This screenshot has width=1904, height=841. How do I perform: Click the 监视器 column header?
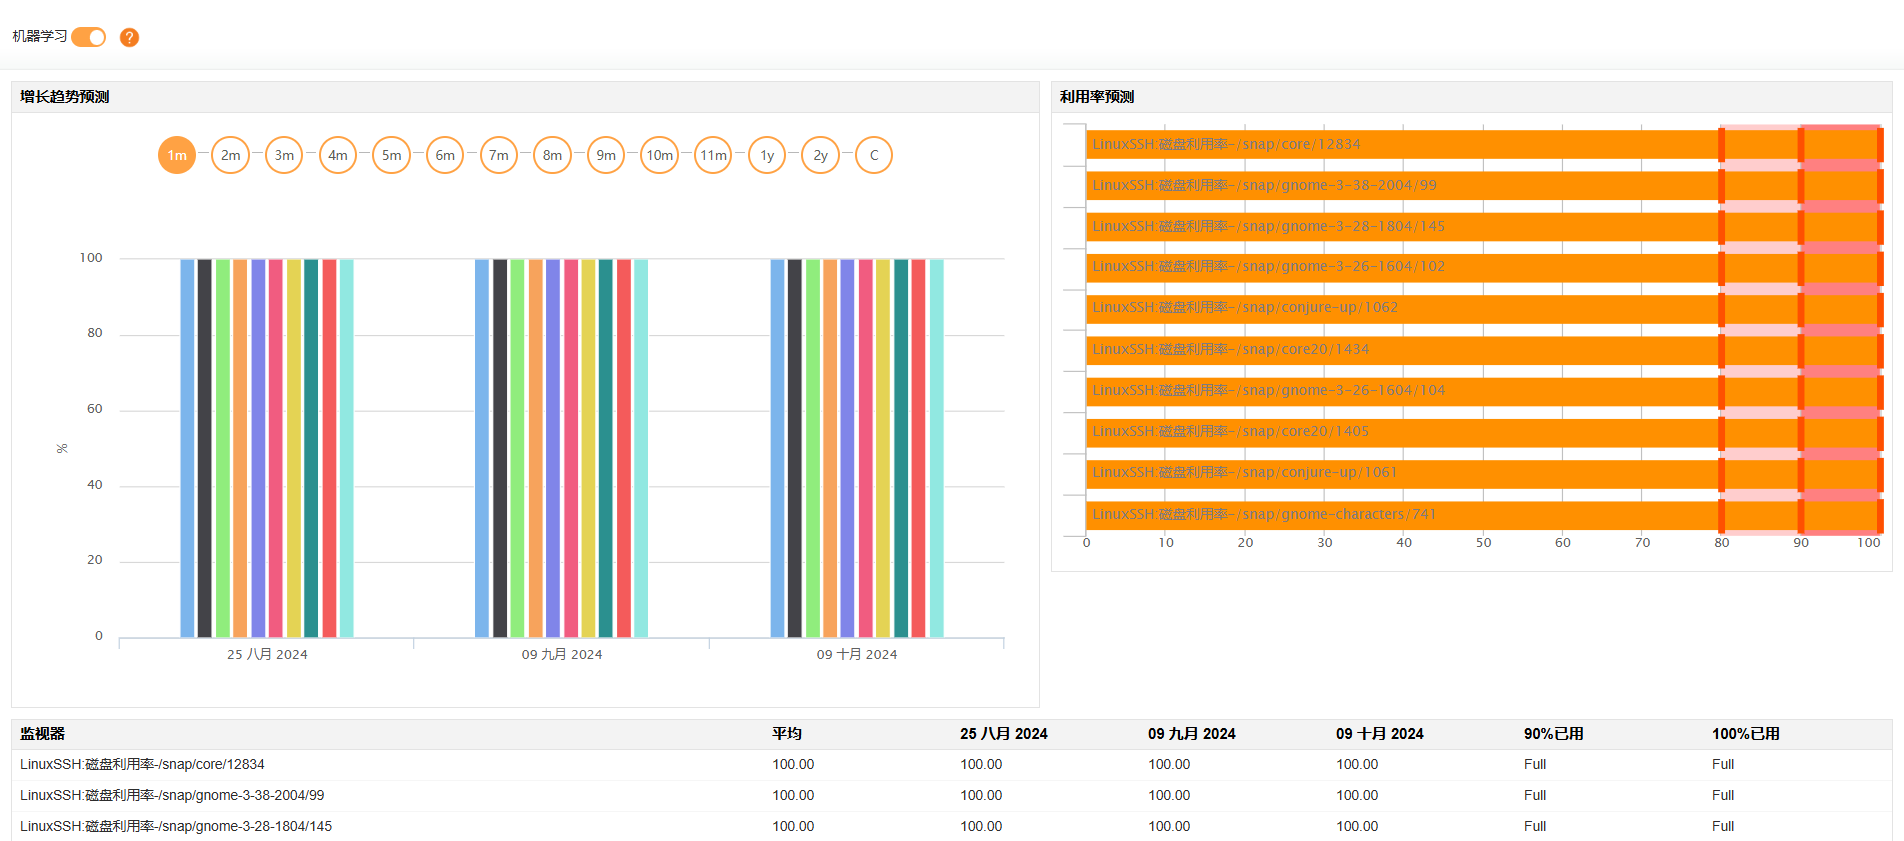coord(42,734)
